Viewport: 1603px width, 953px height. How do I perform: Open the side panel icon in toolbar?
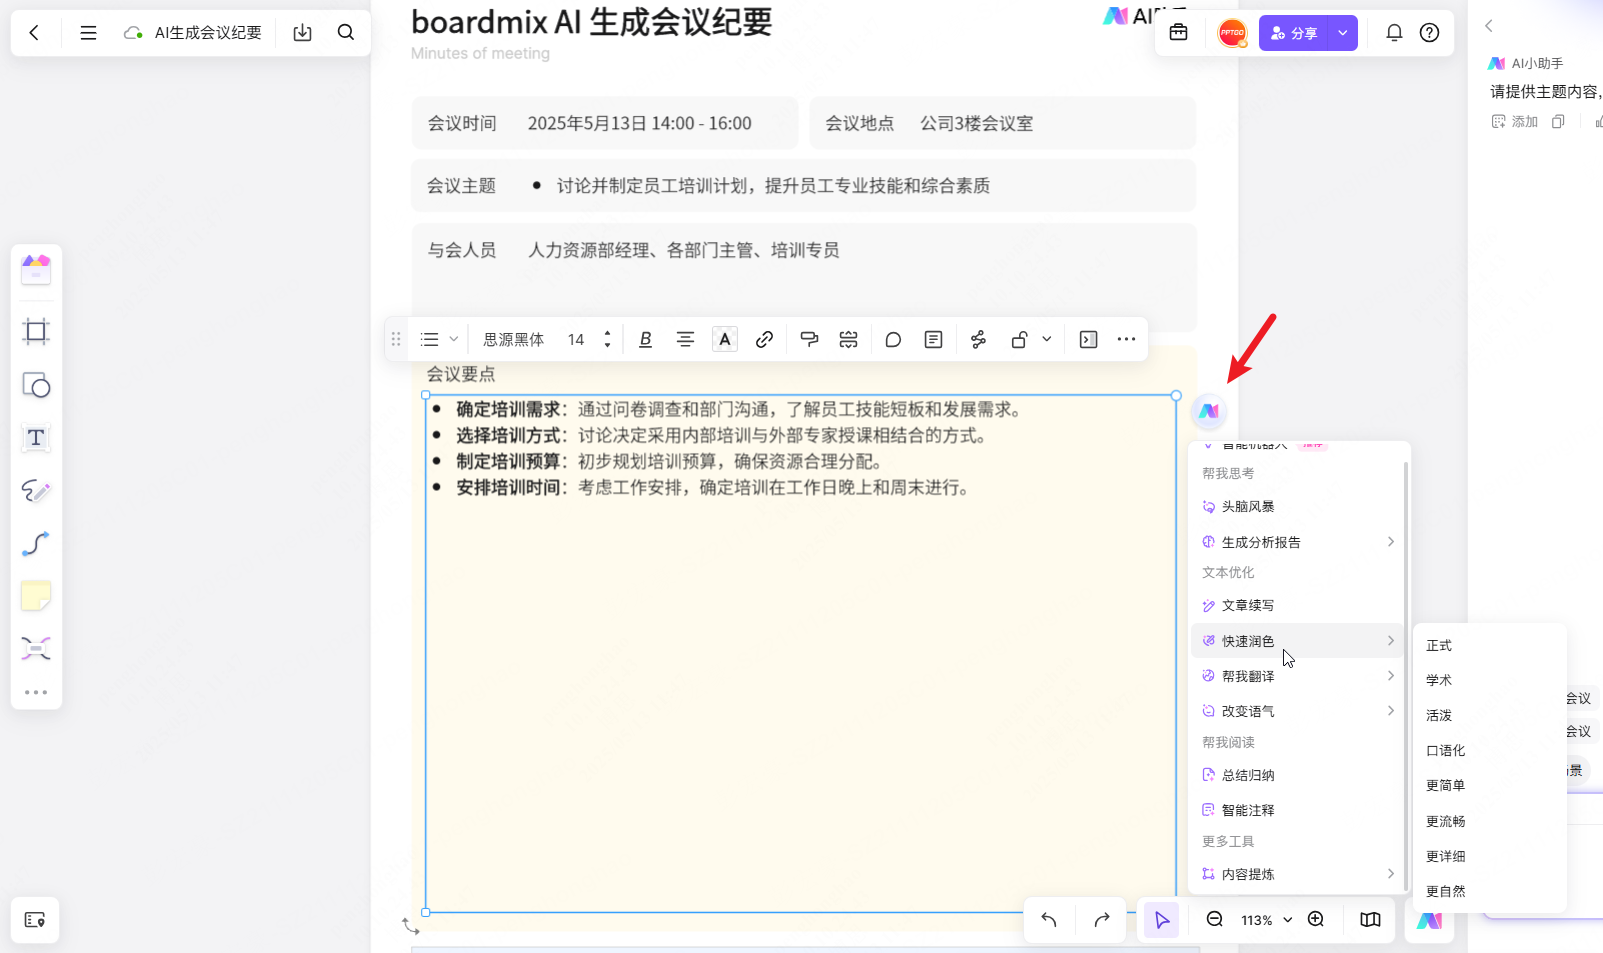(x=1088, y=340)
